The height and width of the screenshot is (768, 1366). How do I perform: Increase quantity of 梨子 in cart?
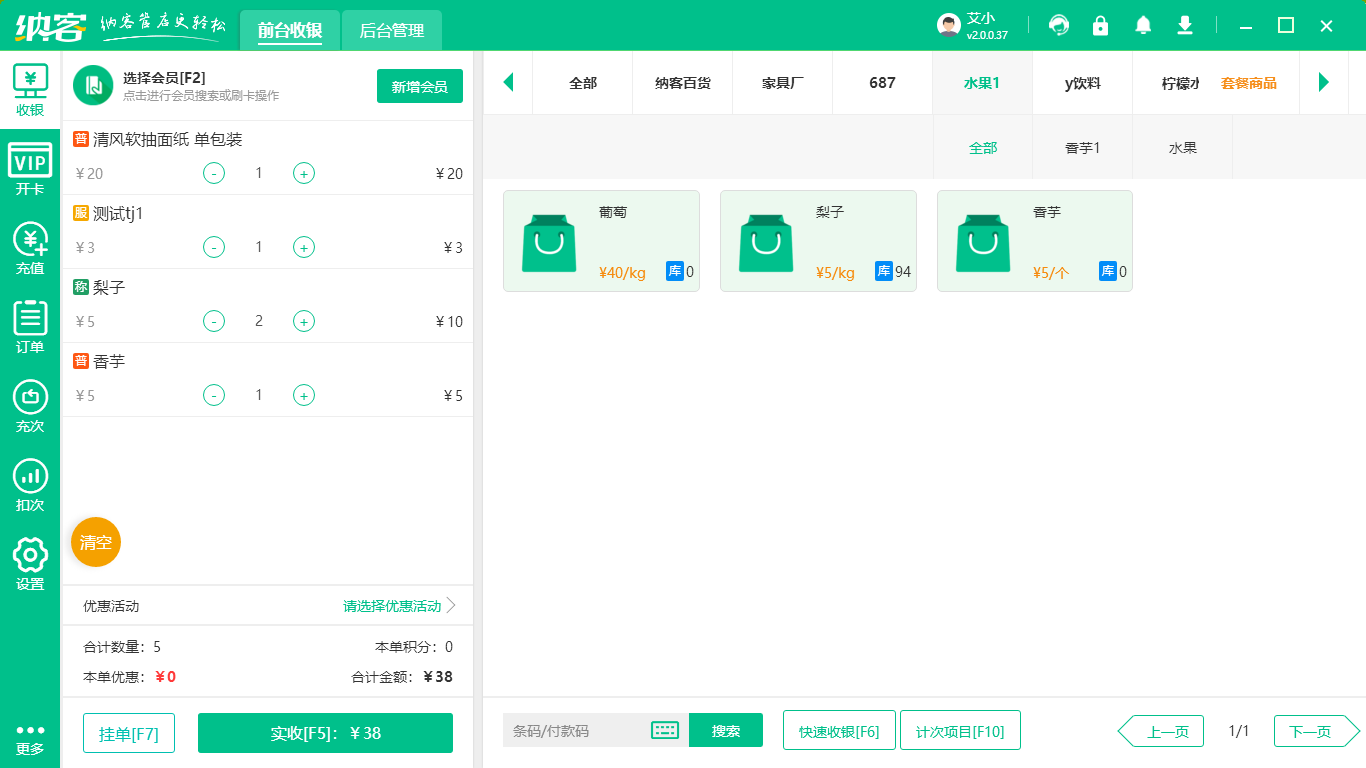[x=304, y=321]
